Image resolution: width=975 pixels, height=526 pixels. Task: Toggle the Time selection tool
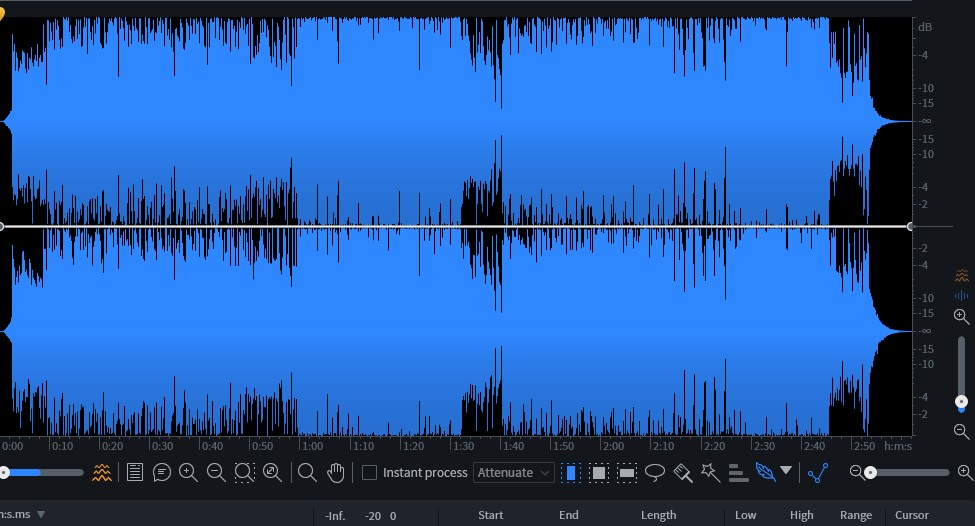tap(571, 473)
